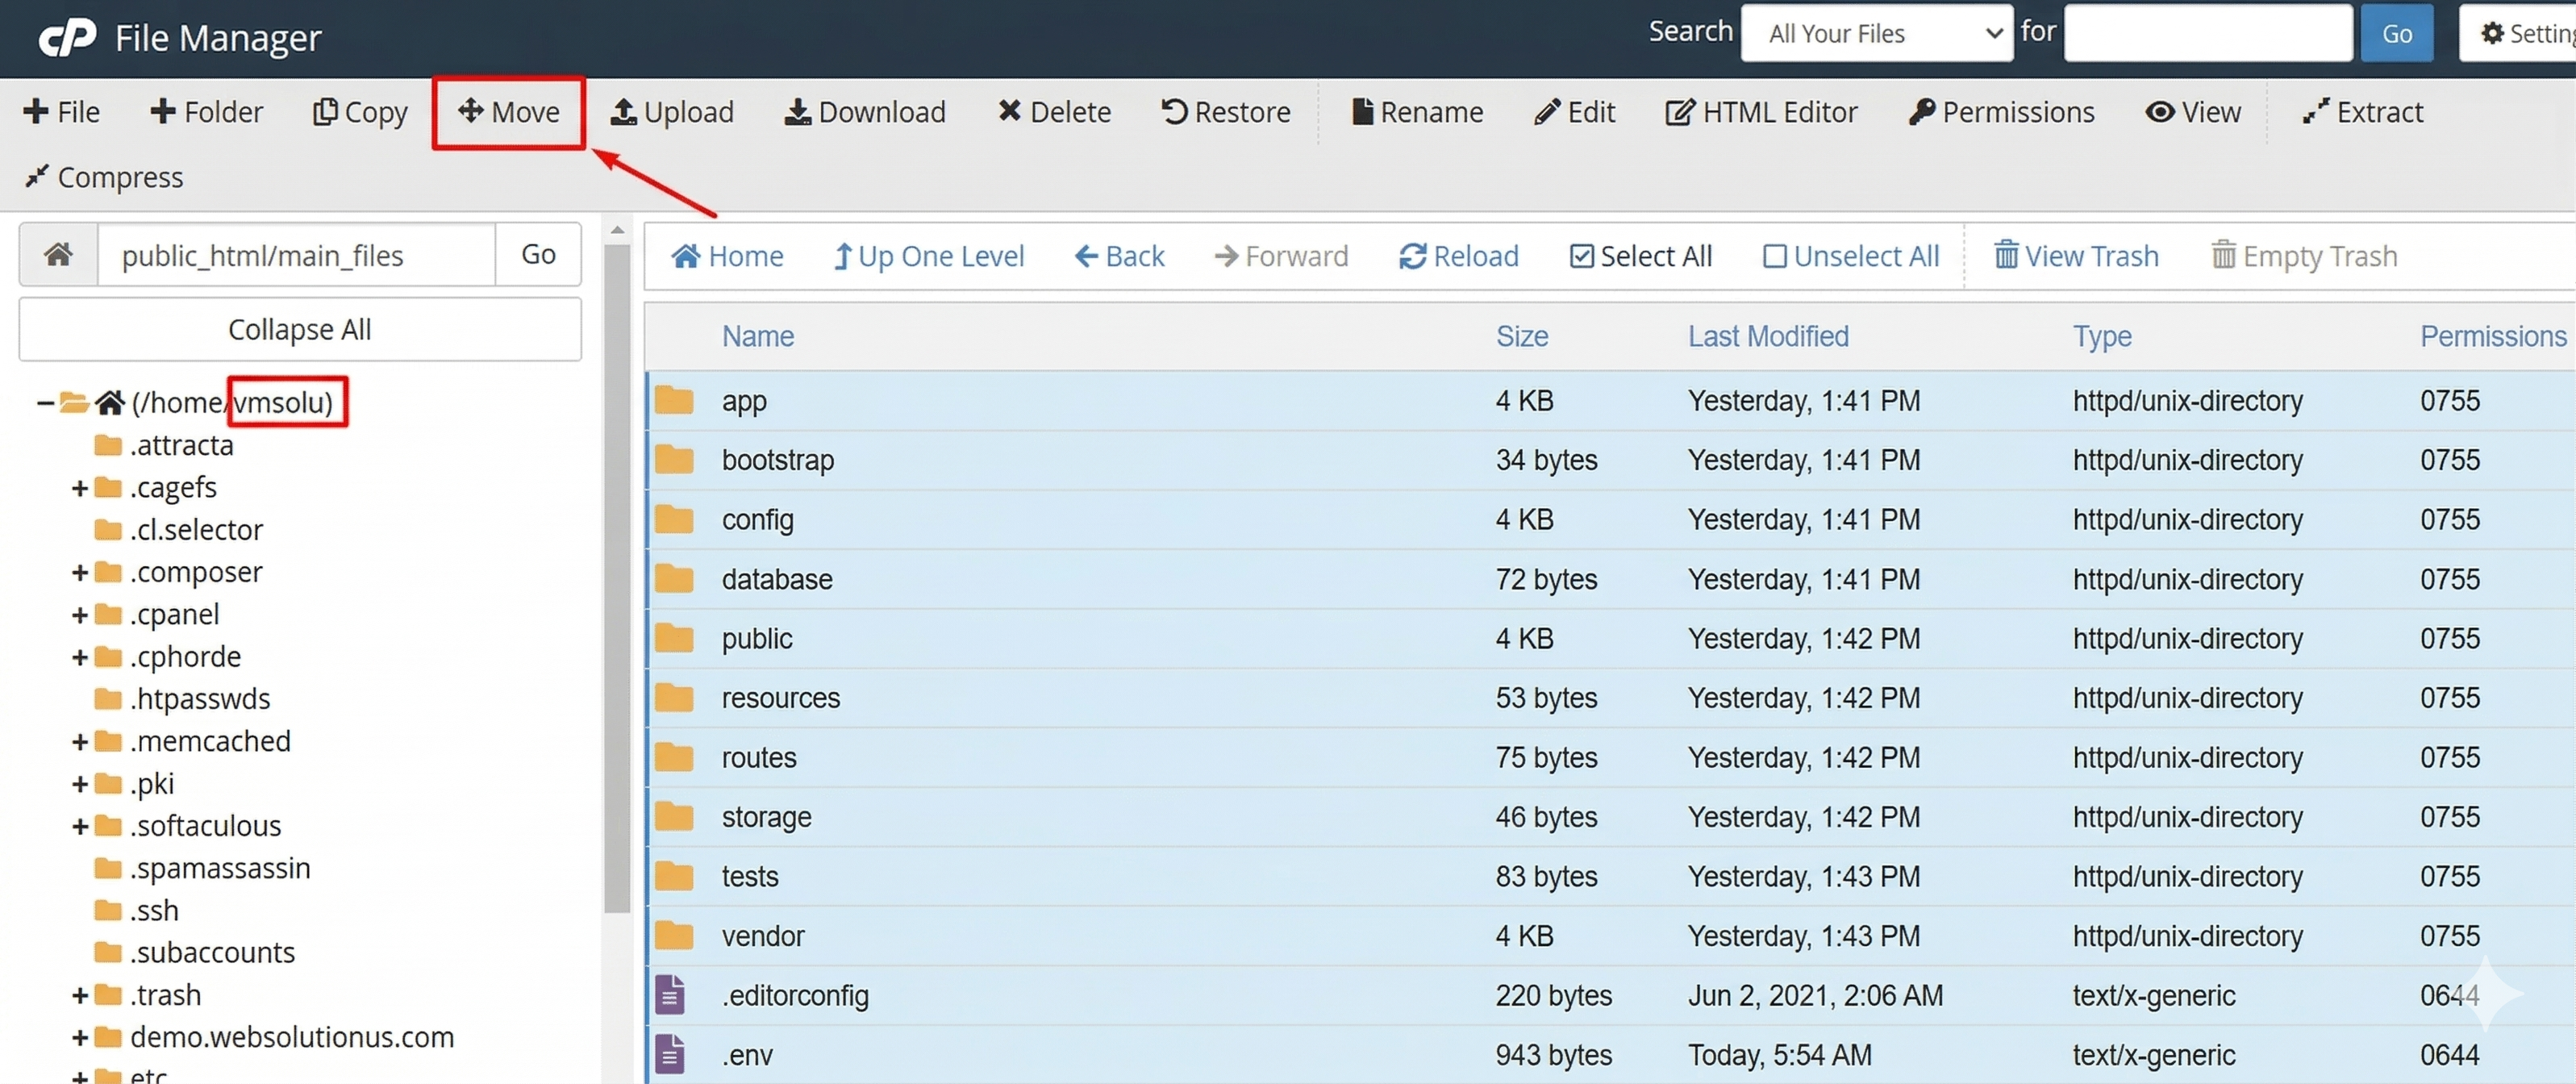Select the .attracta folder in tree

164,445
